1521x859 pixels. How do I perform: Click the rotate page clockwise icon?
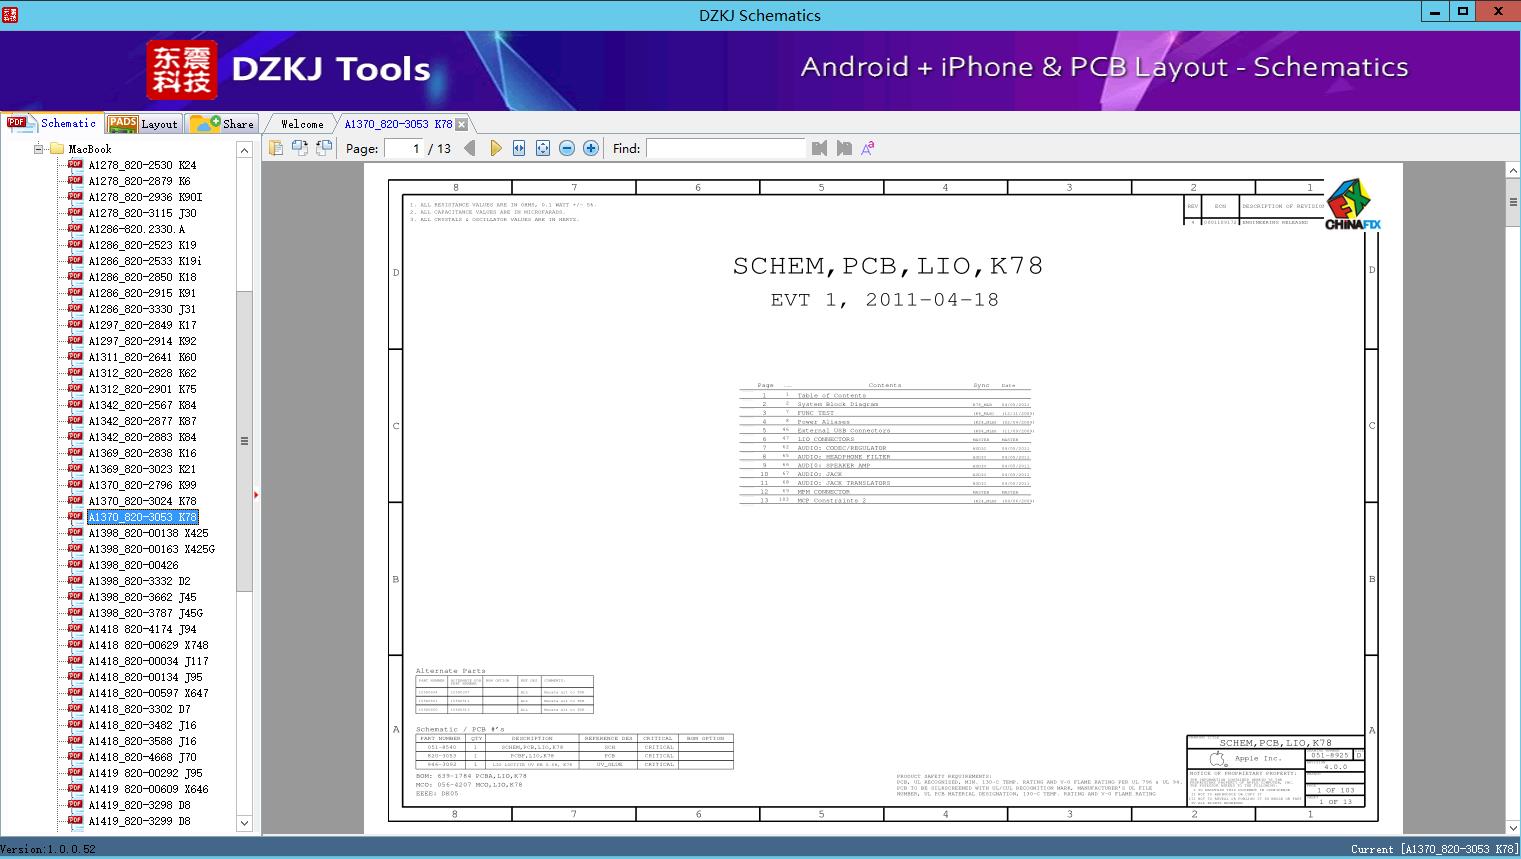[x=323, y=148]
